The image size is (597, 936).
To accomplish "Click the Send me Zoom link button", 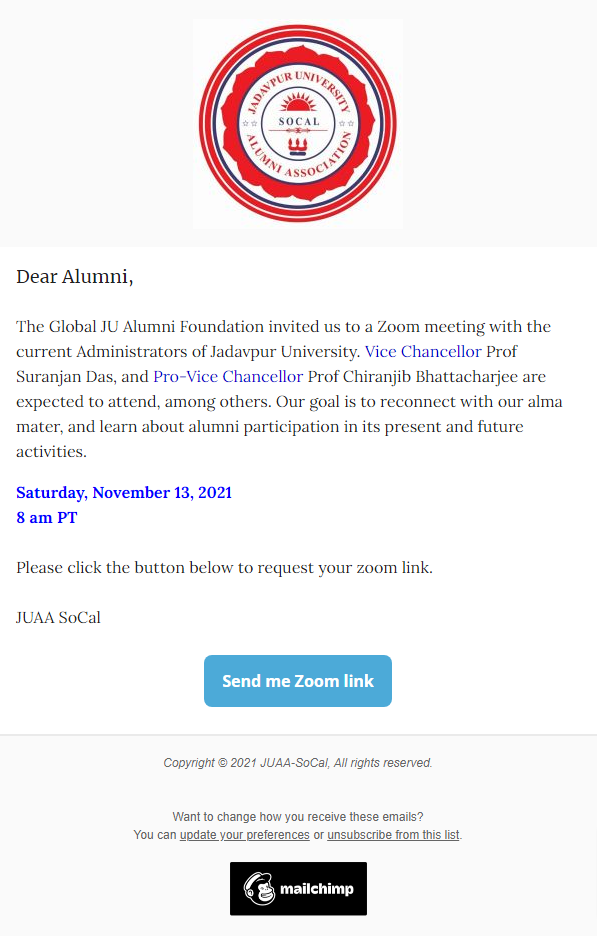I will [x=298, y=681].
